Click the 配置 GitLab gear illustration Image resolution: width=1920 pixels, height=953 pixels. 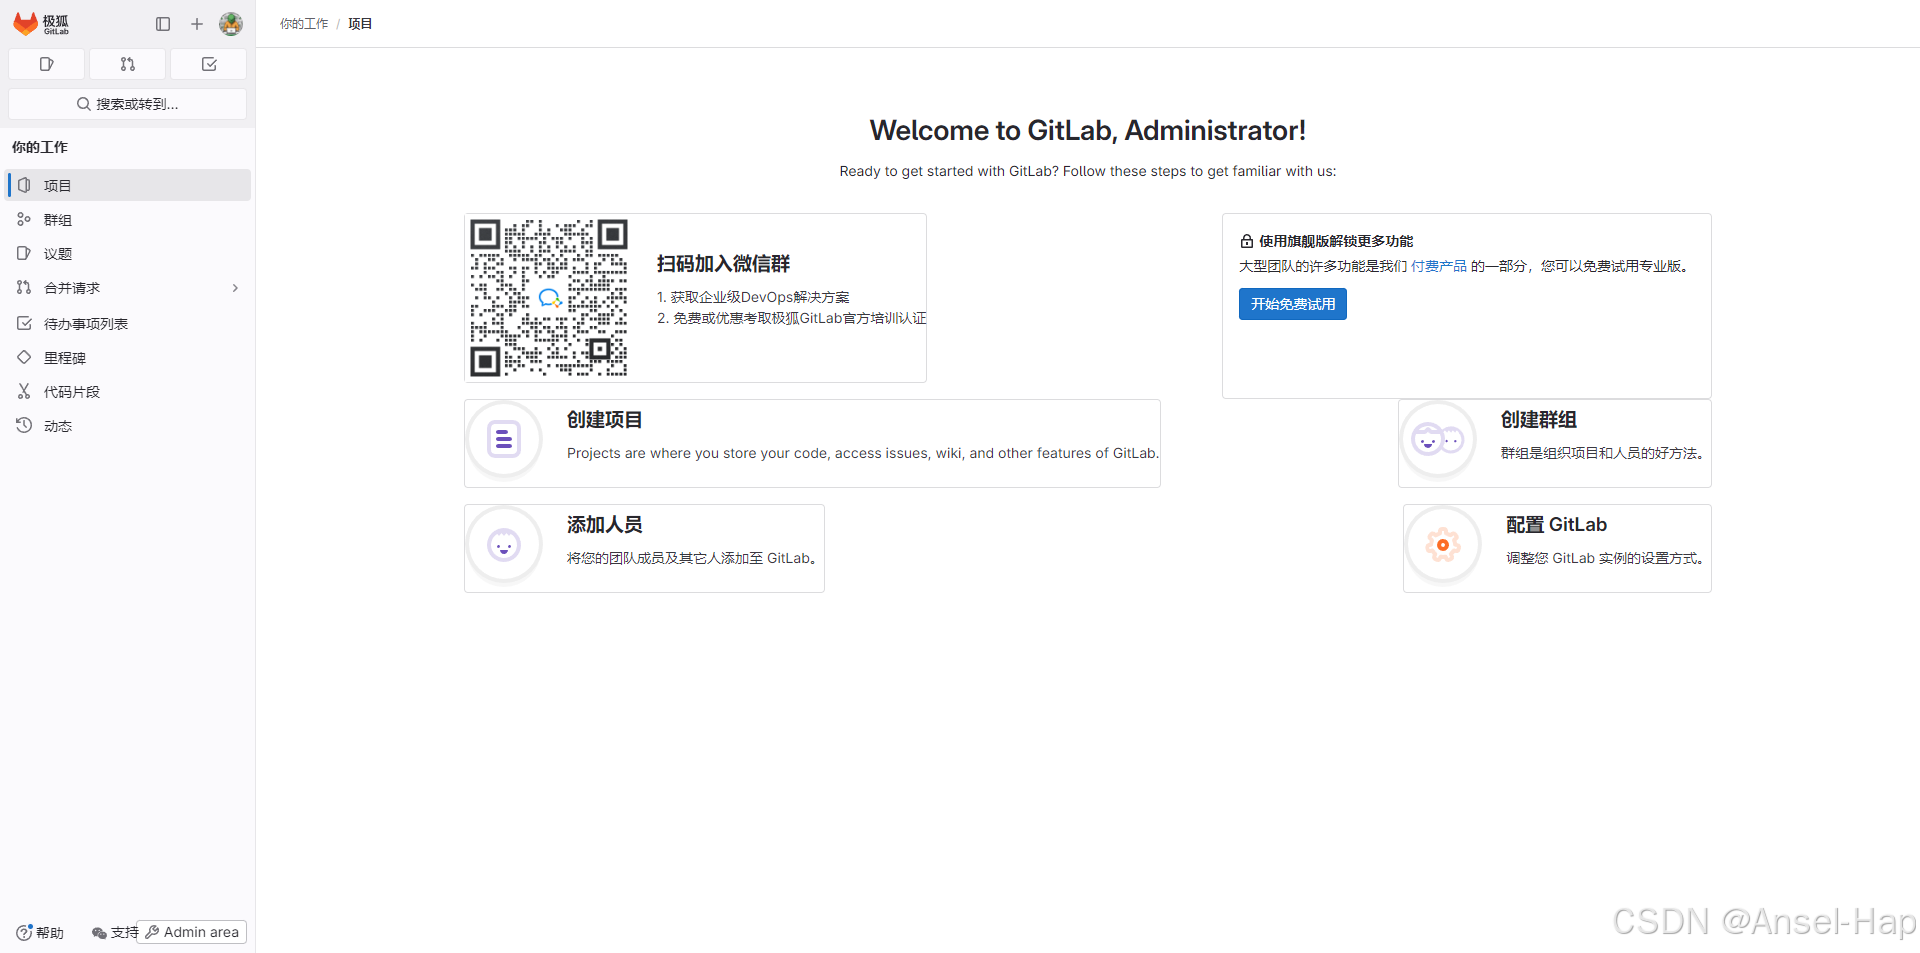[x=1443, y=545]
